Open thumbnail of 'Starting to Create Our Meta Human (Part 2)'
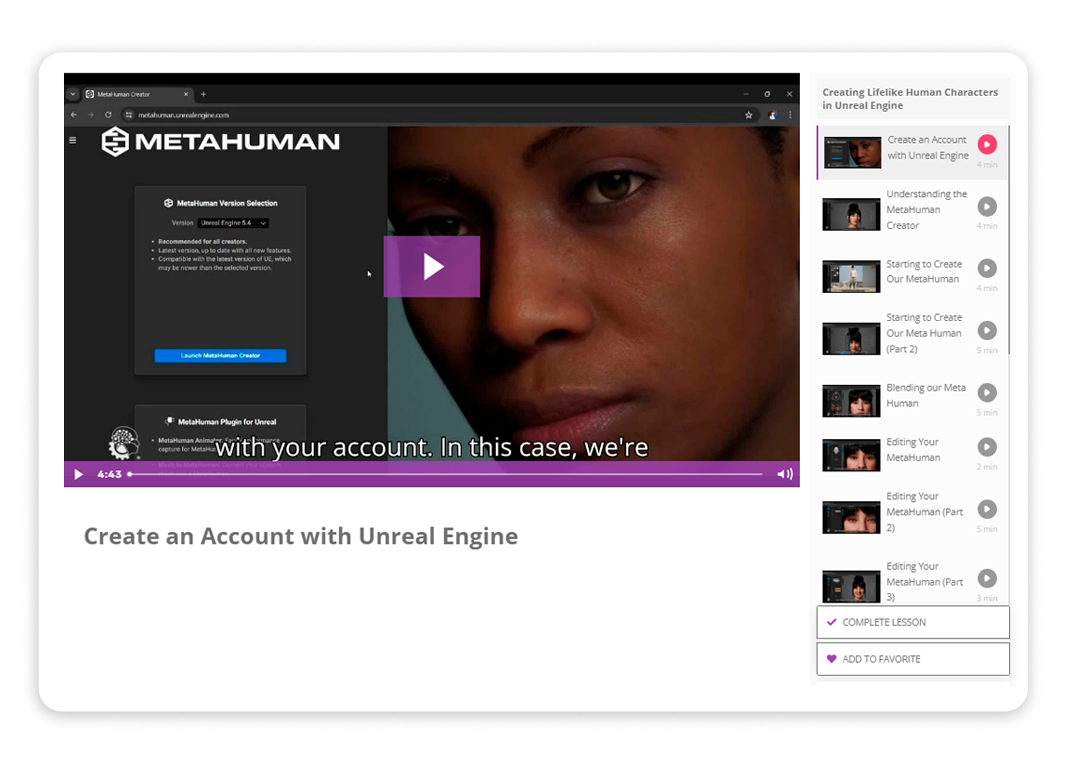 (851, 339)
